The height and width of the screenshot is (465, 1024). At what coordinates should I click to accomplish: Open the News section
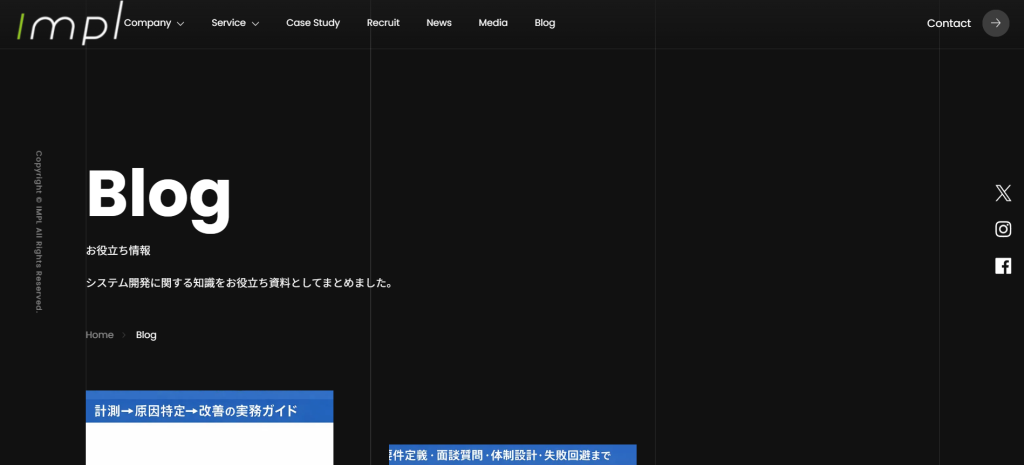439,23
